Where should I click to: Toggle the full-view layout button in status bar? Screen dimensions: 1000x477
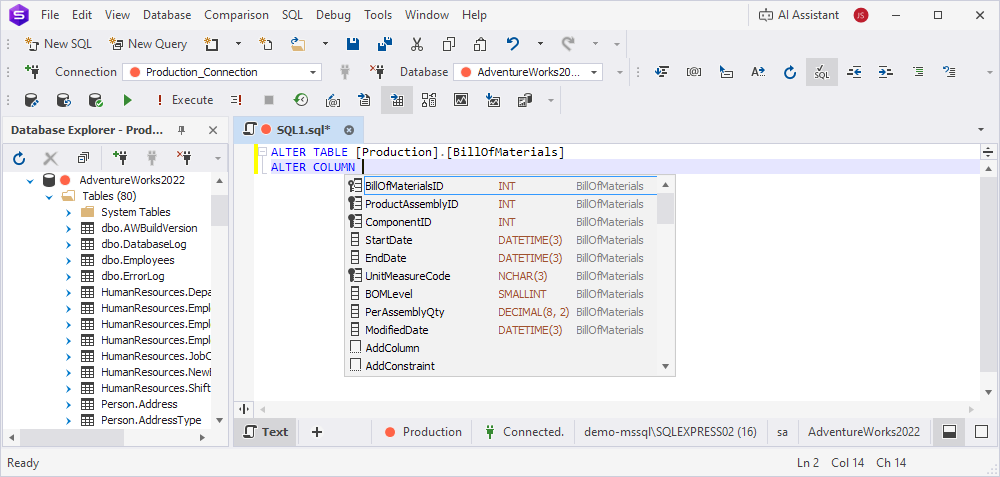[x=981, y=432]
